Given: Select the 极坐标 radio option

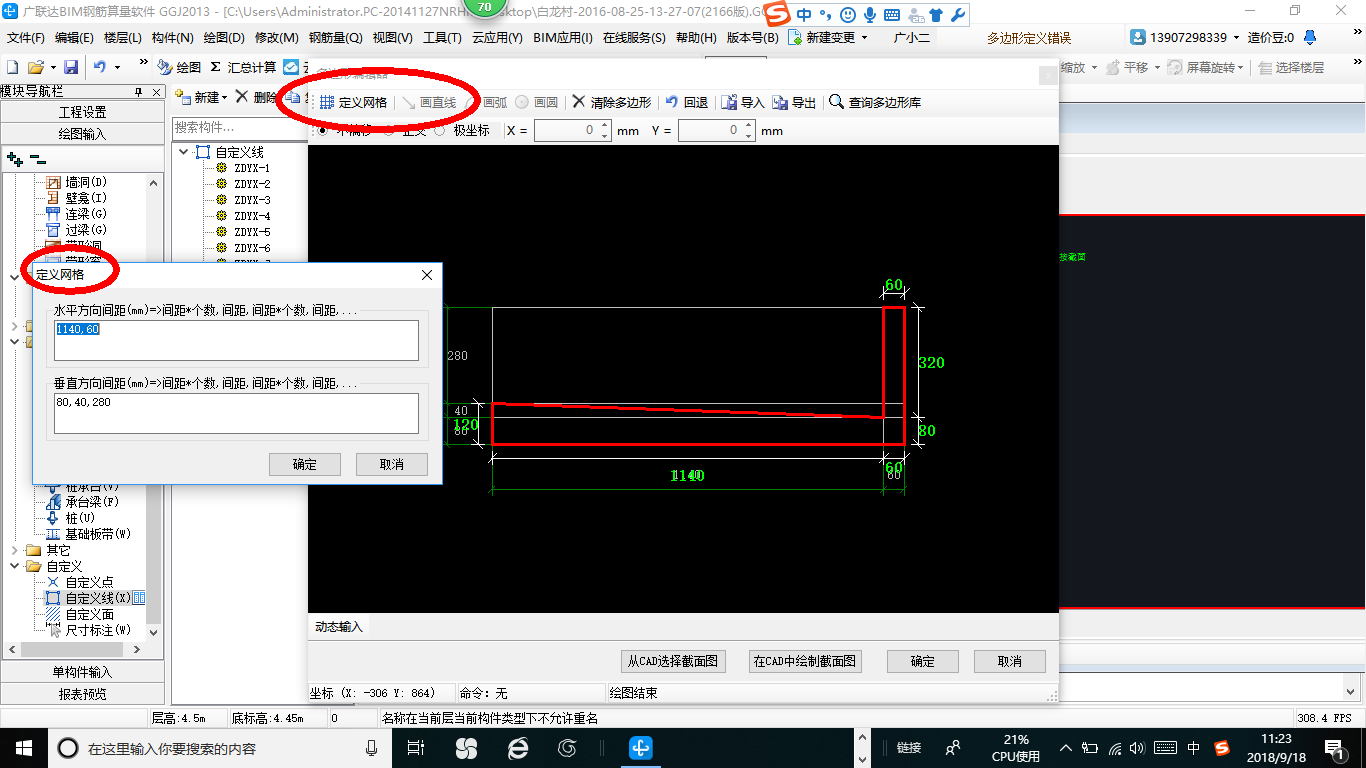Looking at the screenshot, I should coord(440,130).
